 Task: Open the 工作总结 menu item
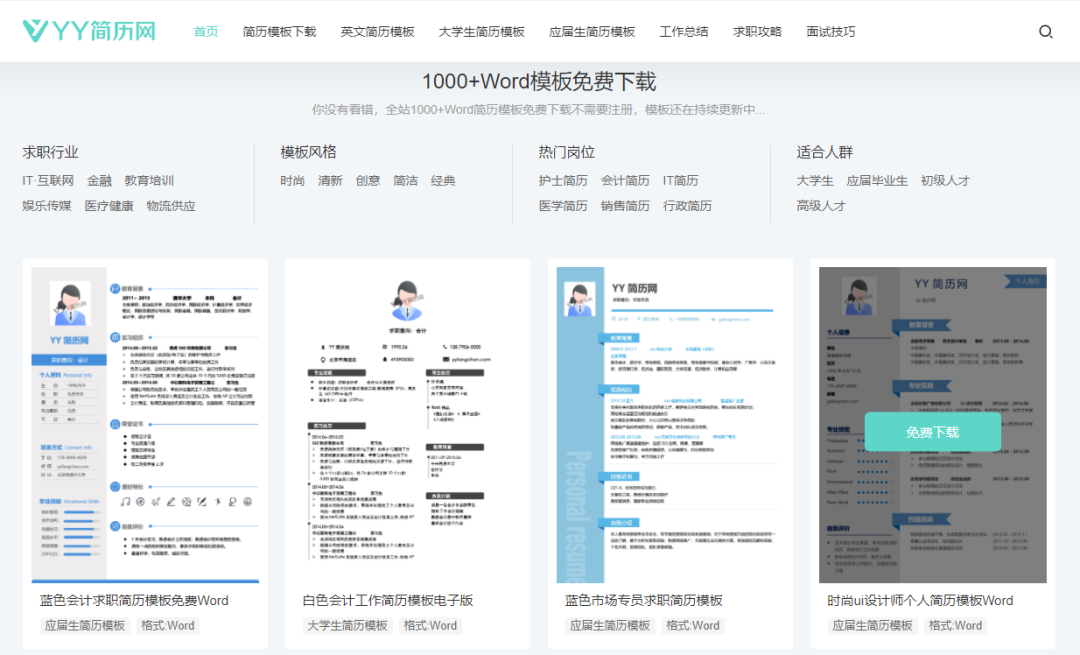click(686, 31)
